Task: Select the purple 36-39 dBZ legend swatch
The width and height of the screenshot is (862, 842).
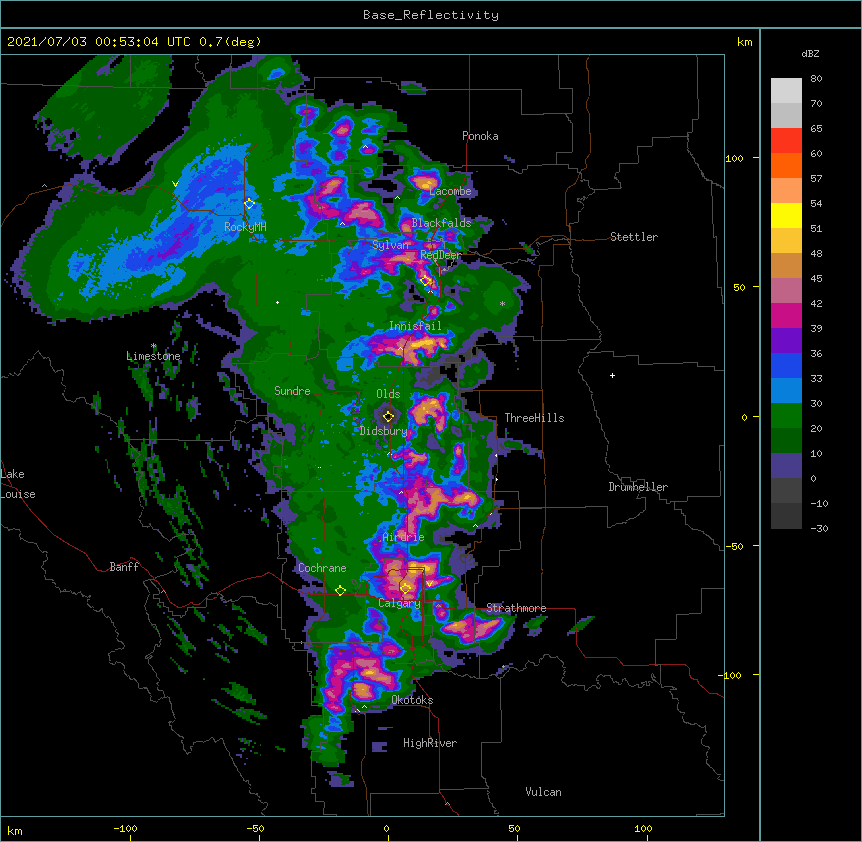Action: coord(786,341)
